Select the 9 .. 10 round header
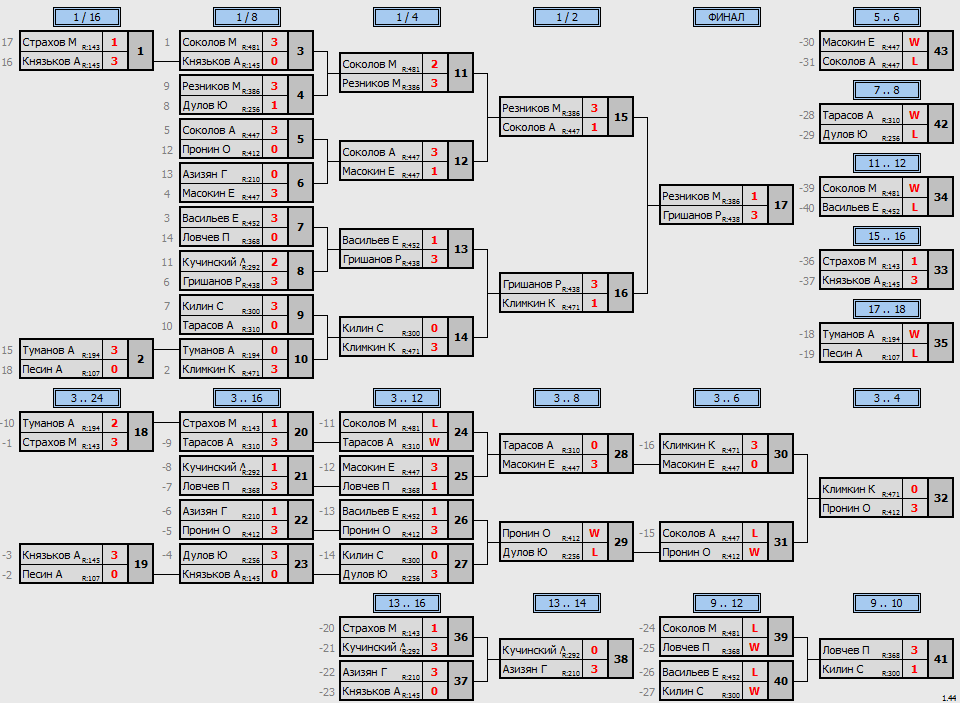Viewport: 960px width, 703px height. coord(887,603)
